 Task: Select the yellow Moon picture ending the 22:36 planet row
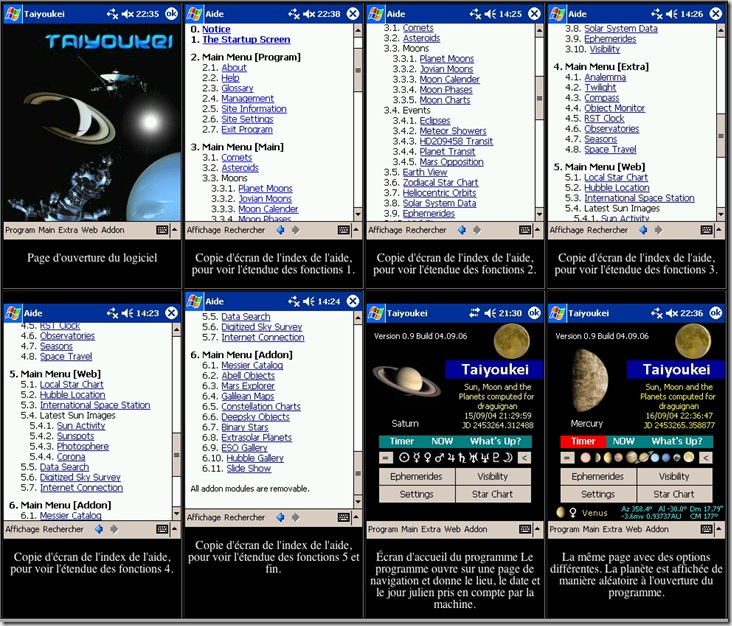(x=689, y=458)
